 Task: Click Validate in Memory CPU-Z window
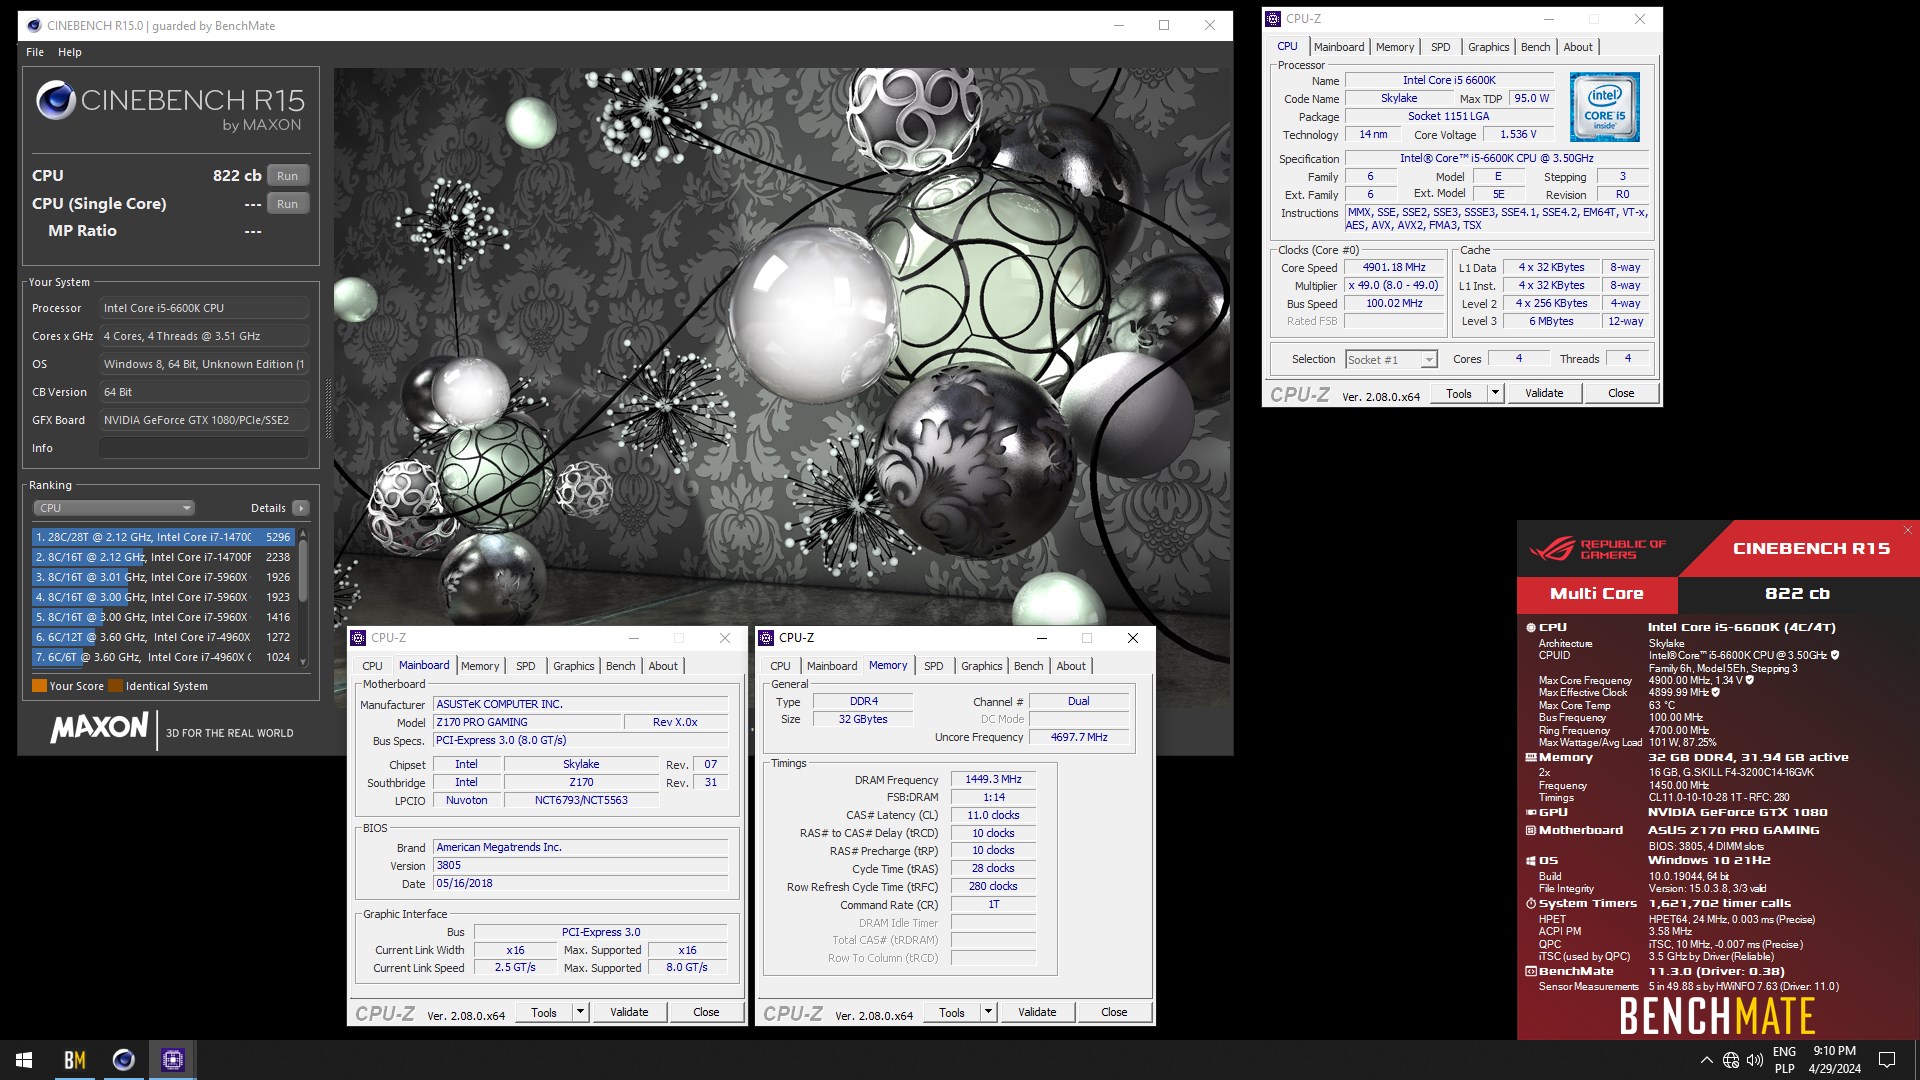(1037, 1012)
